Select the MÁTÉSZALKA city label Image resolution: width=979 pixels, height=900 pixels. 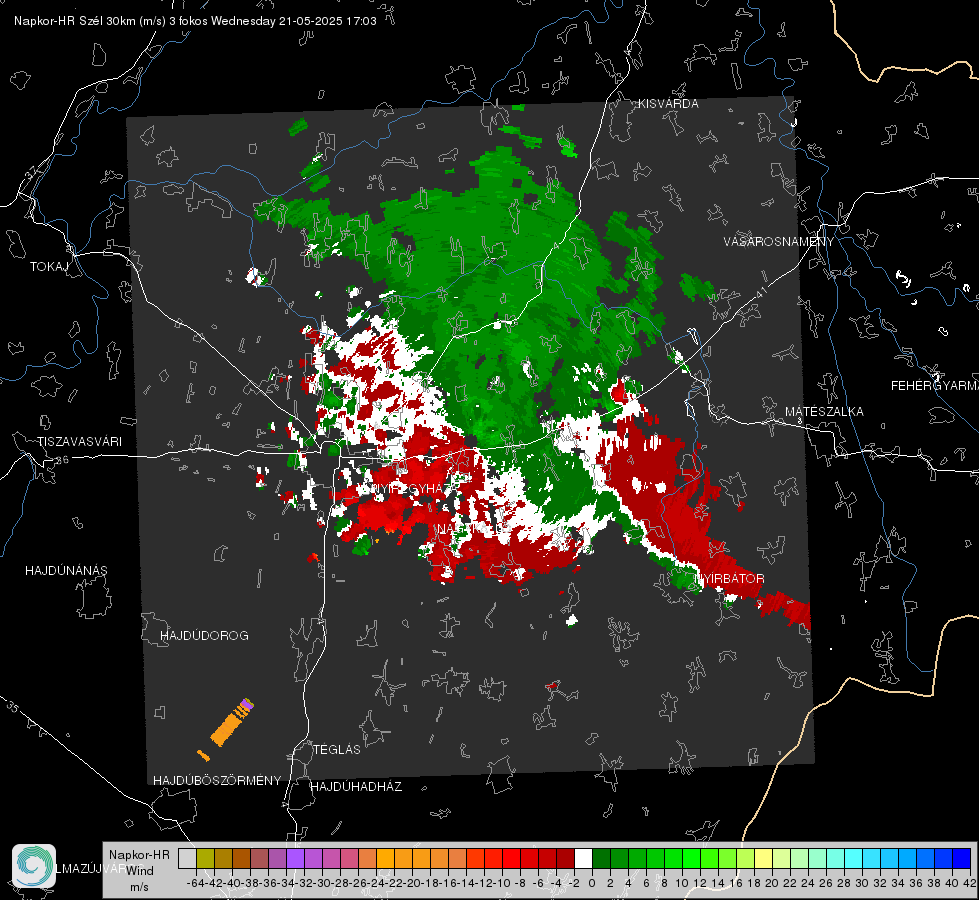[x=824, y=412]
